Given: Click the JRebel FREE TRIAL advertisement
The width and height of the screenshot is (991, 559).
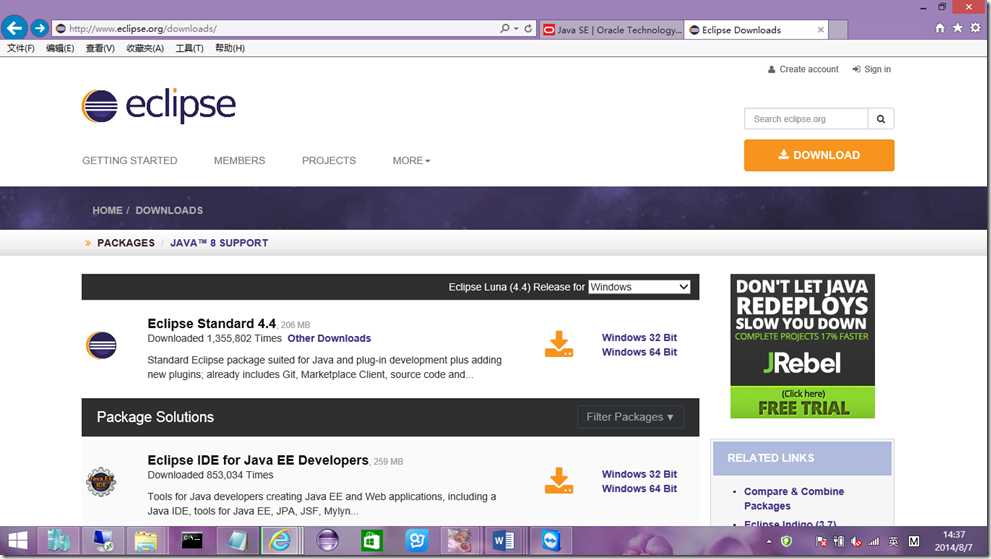Looking at the screenshot, I should coord(803,346).
